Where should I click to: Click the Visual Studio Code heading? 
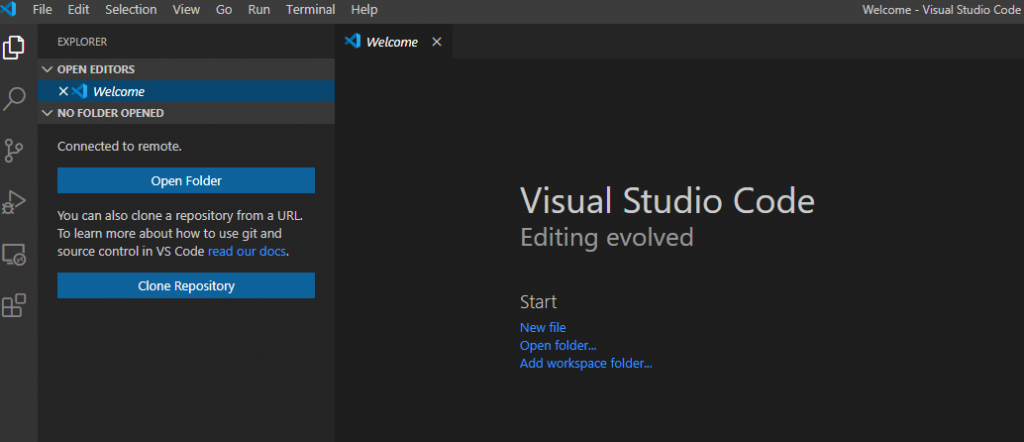coord(667,200)
